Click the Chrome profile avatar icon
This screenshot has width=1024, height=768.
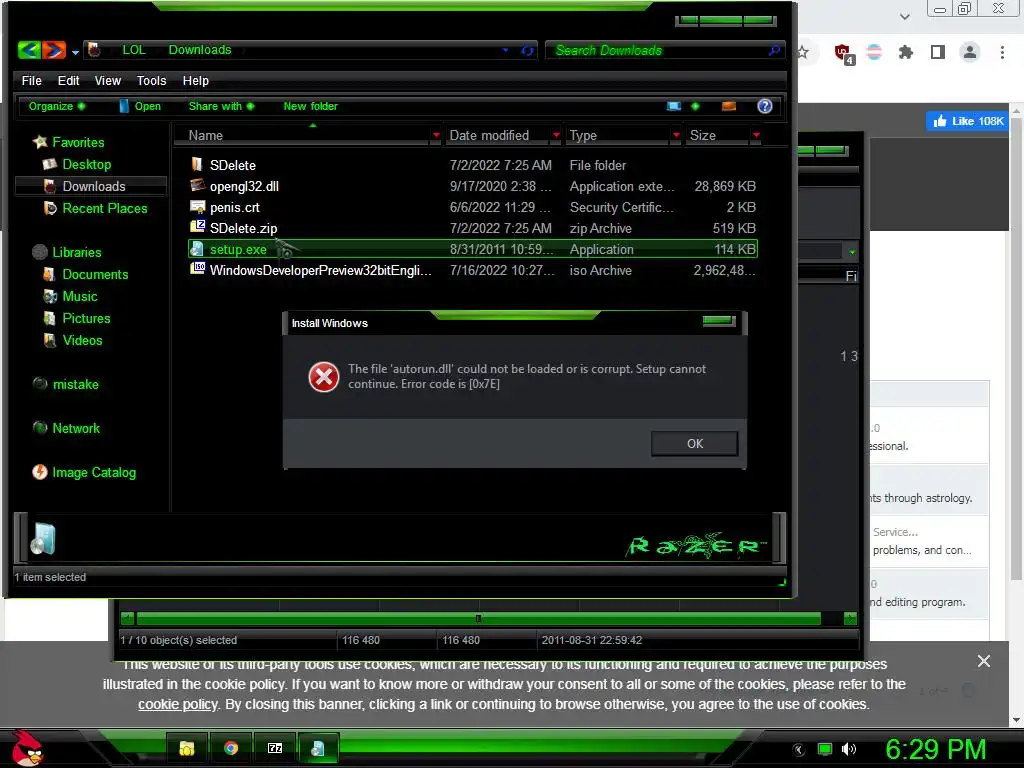pyautogui.click(x=970, y=52)
